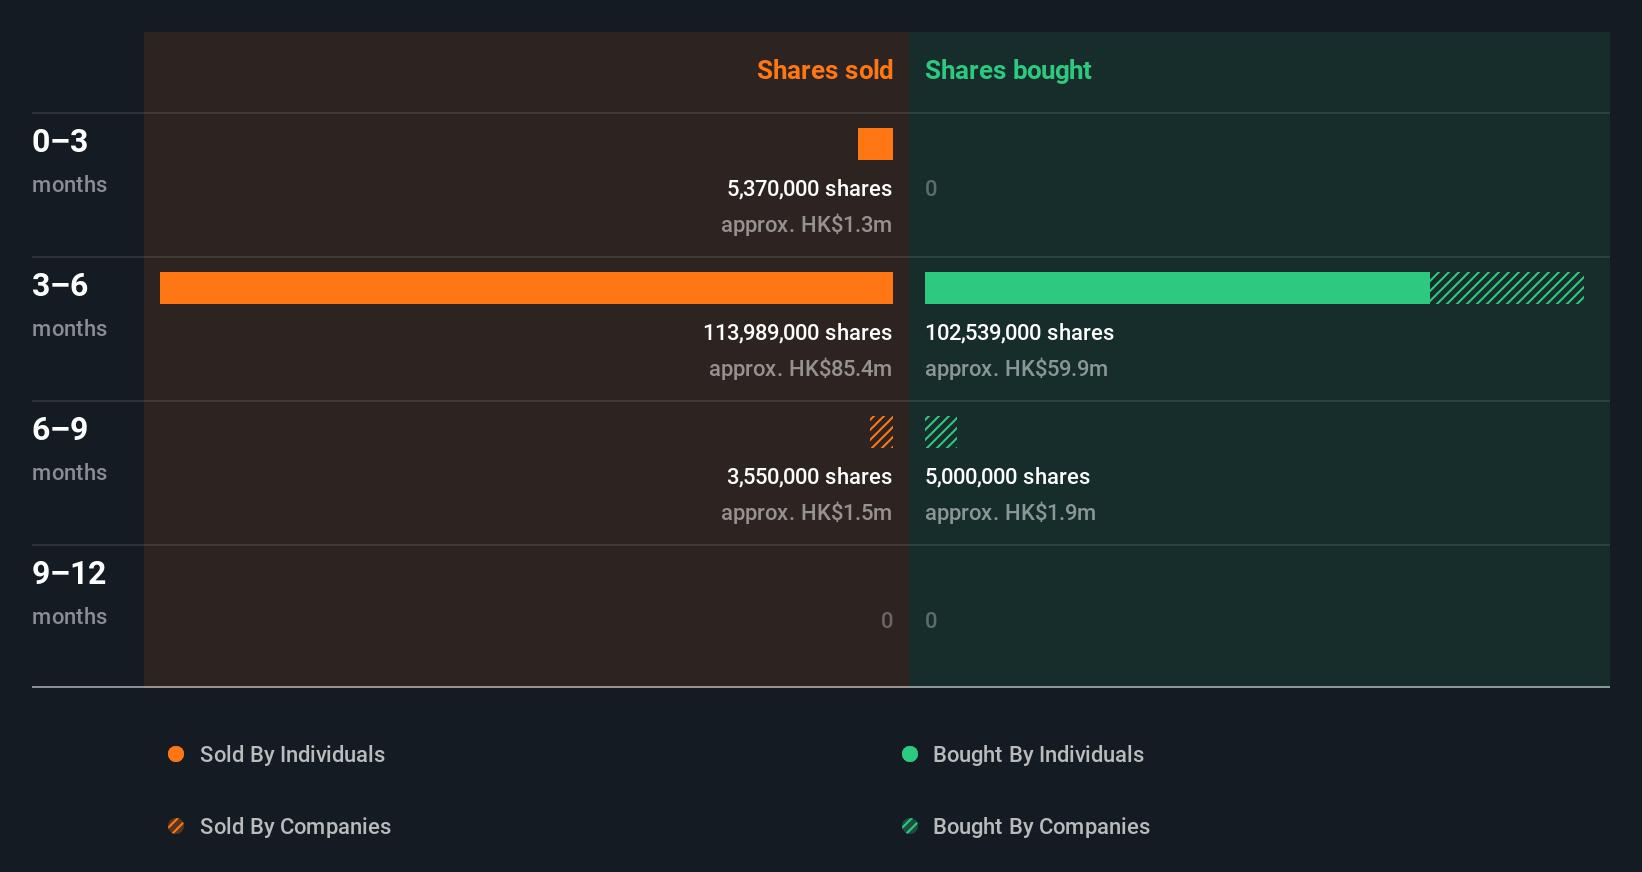Screen dimensions: 1642x872
Task: Click the approx. HK$1.3m value
Action: [806, 224]
